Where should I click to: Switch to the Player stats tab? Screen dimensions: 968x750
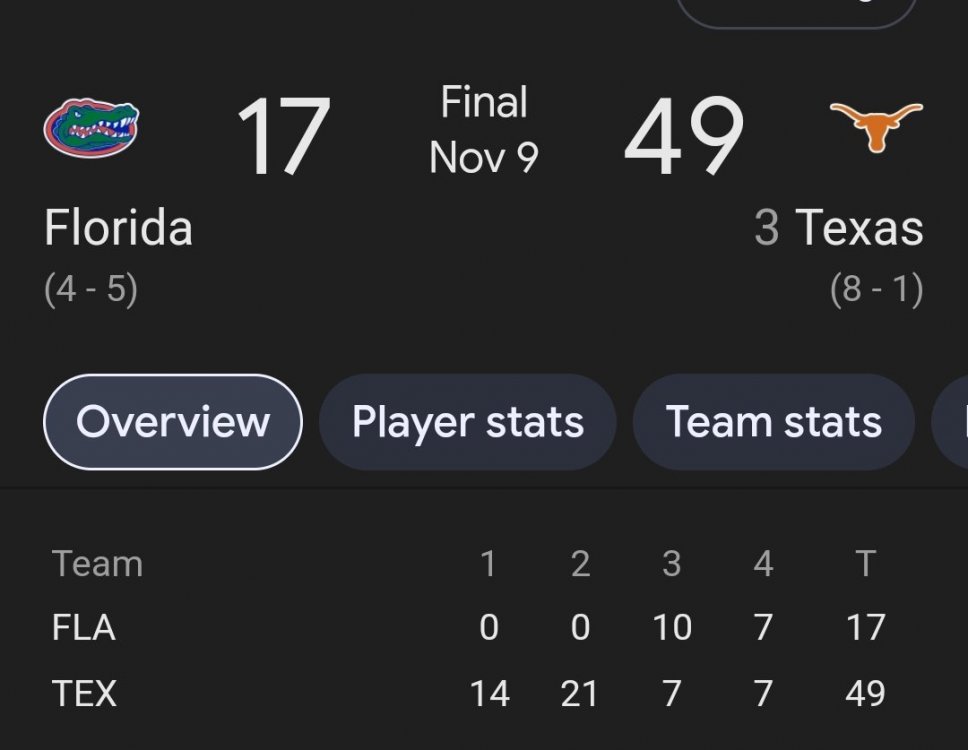coord(467,422)
